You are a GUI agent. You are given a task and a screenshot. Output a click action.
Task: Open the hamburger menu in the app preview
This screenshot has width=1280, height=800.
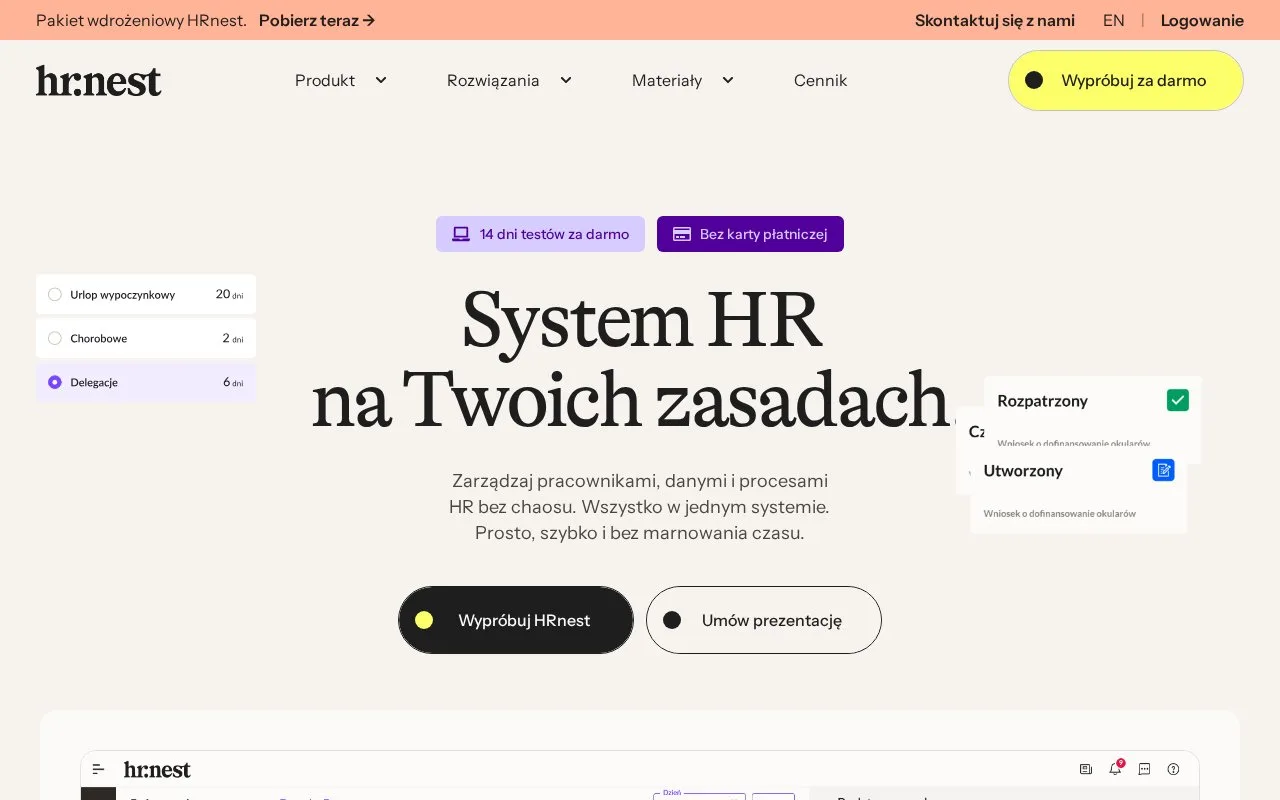(x=98, y=769)
